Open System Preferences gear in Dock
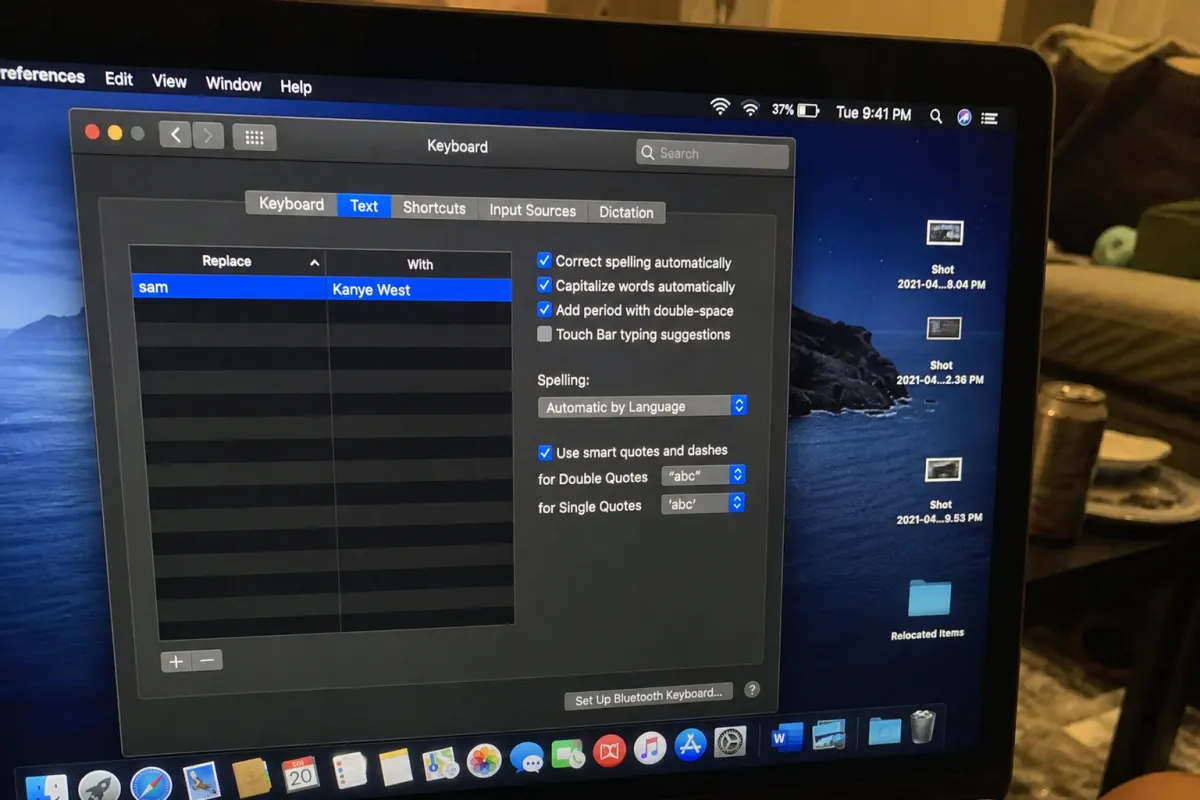 click(730, 741)
